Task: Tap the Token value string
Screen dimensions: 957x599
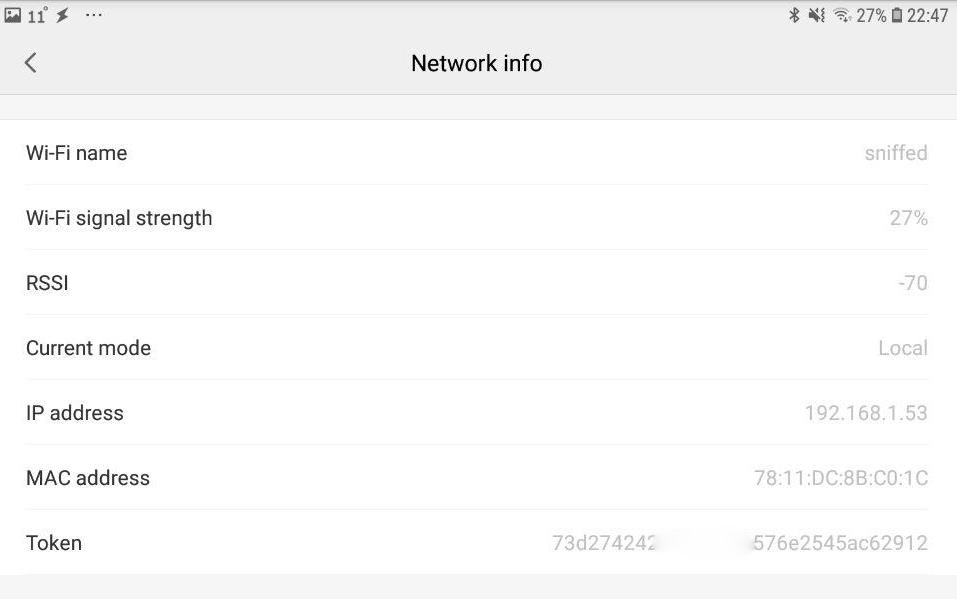Action: pos(740,543)
